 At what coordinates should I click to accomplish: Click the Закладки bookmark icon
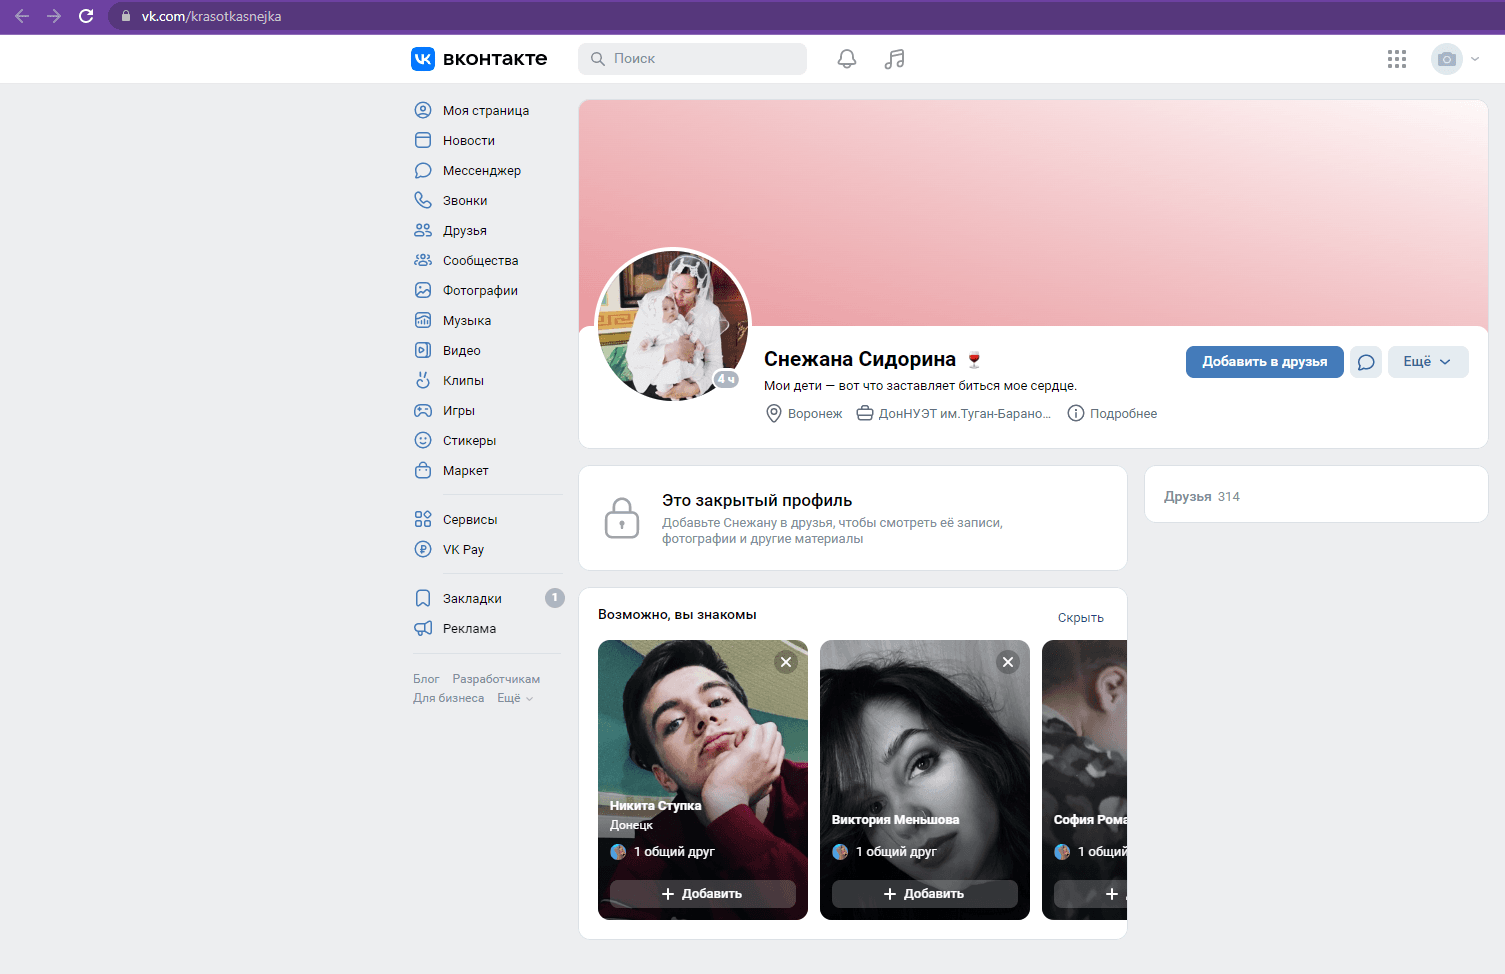click(423, 598)
